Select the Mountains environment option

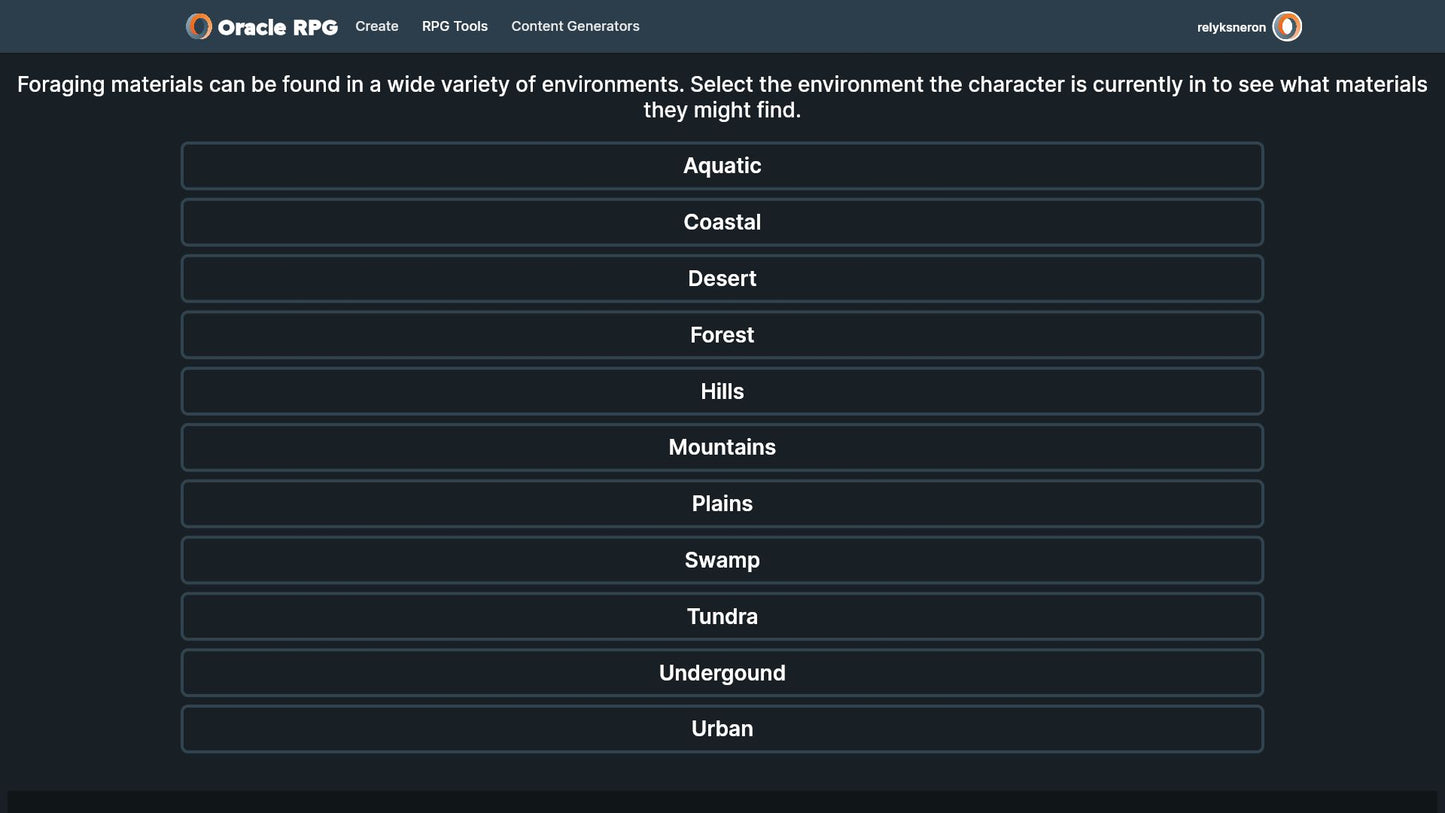[x=722, y=447]
